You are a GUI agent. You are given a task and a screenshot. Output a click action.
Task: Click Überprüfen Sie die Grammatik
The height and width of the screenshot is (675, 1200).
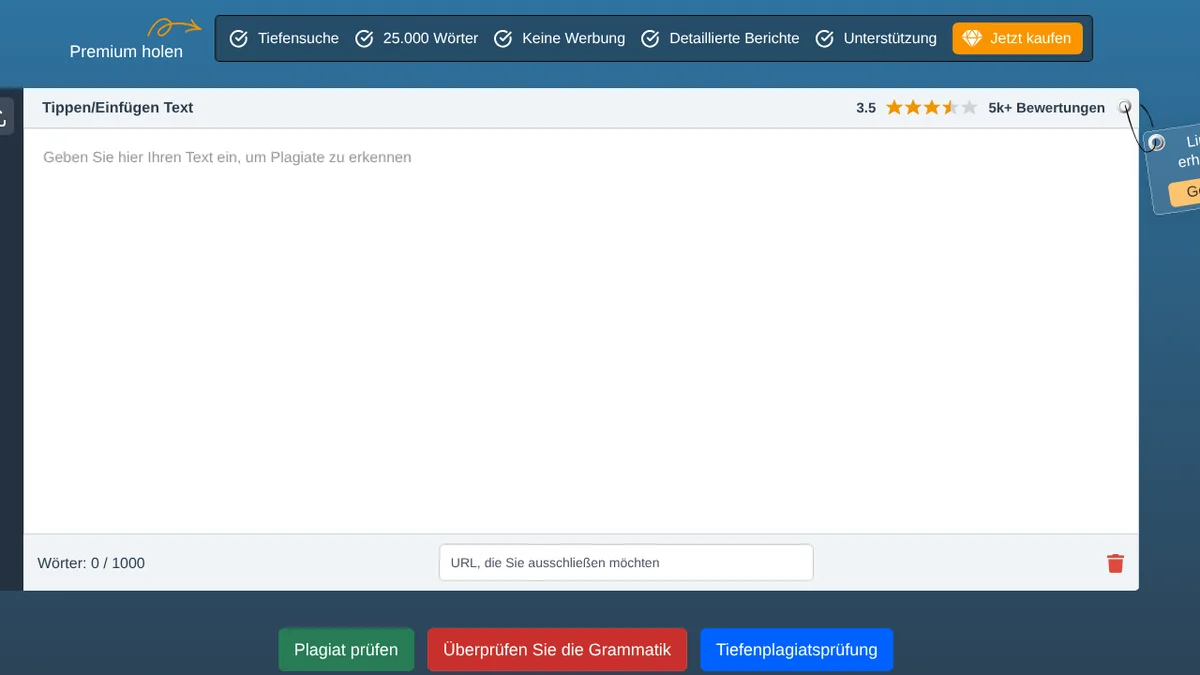click(x=557, y=650)
